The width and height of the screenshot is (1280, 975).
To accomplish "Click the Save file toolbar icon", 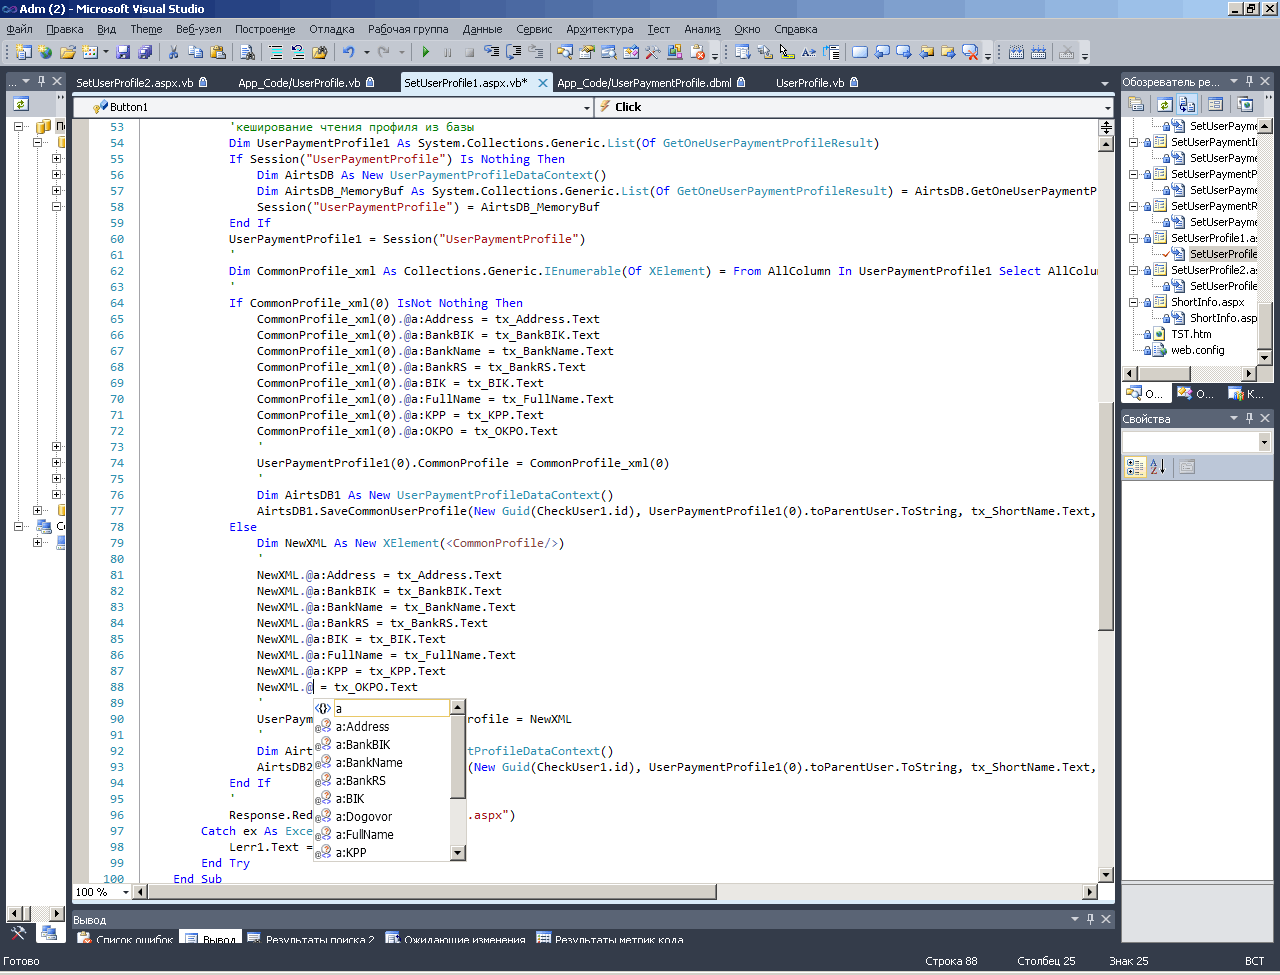I will tap(123, 52).
